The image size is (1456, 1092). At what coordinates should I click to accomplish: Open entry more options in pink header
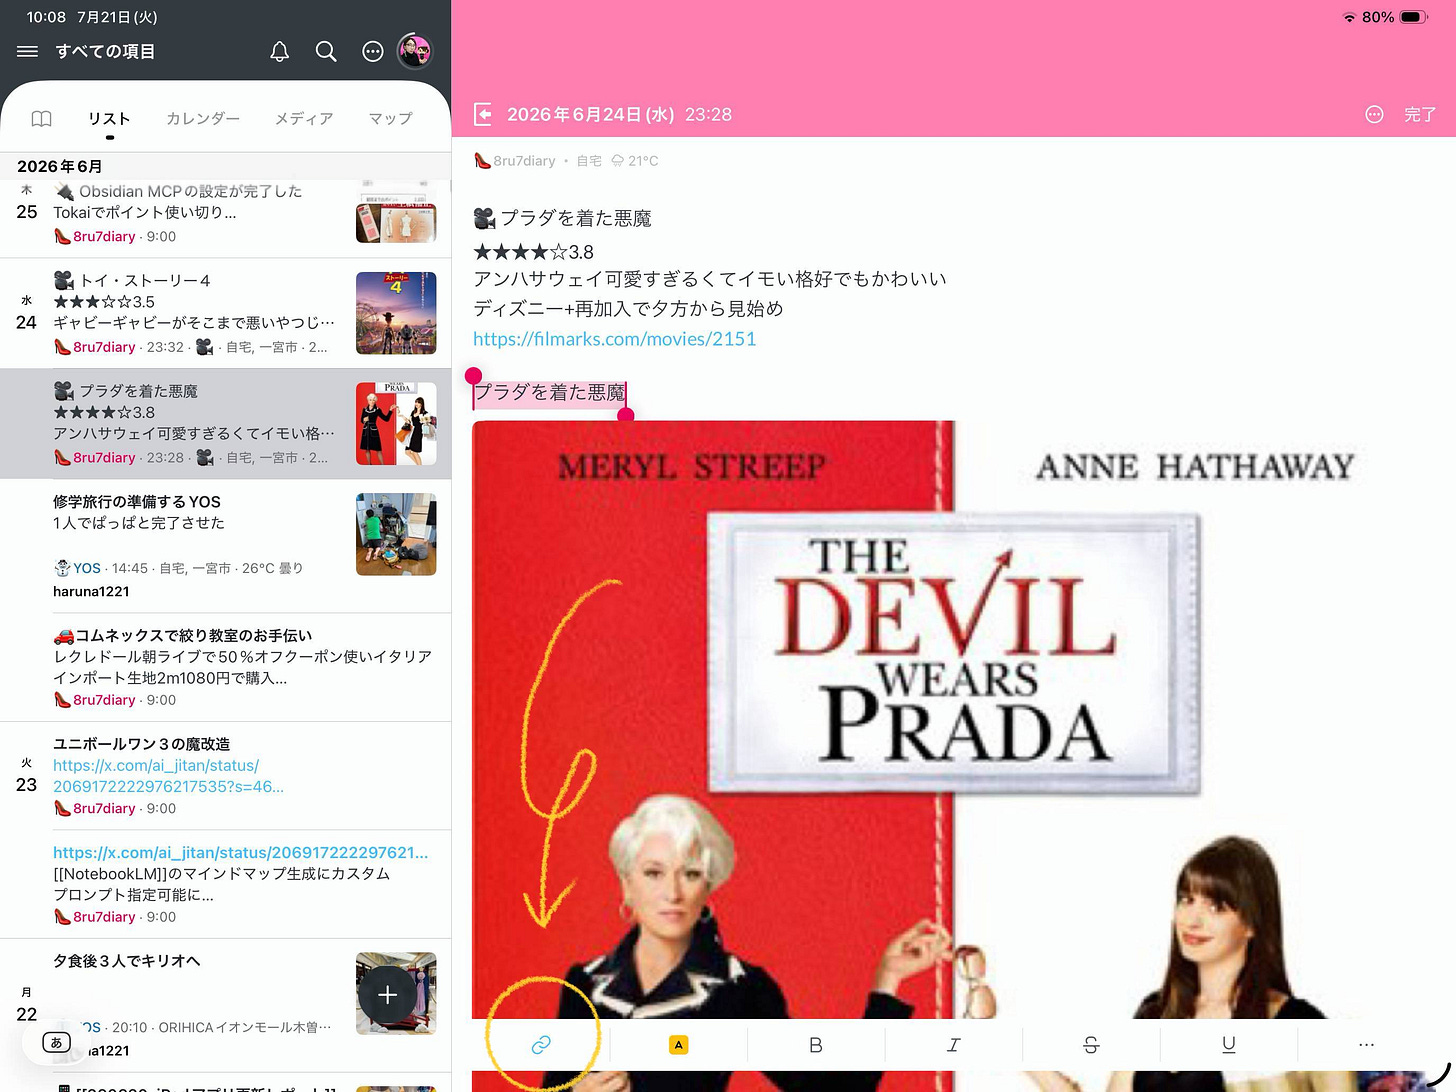click(1374, 115)
